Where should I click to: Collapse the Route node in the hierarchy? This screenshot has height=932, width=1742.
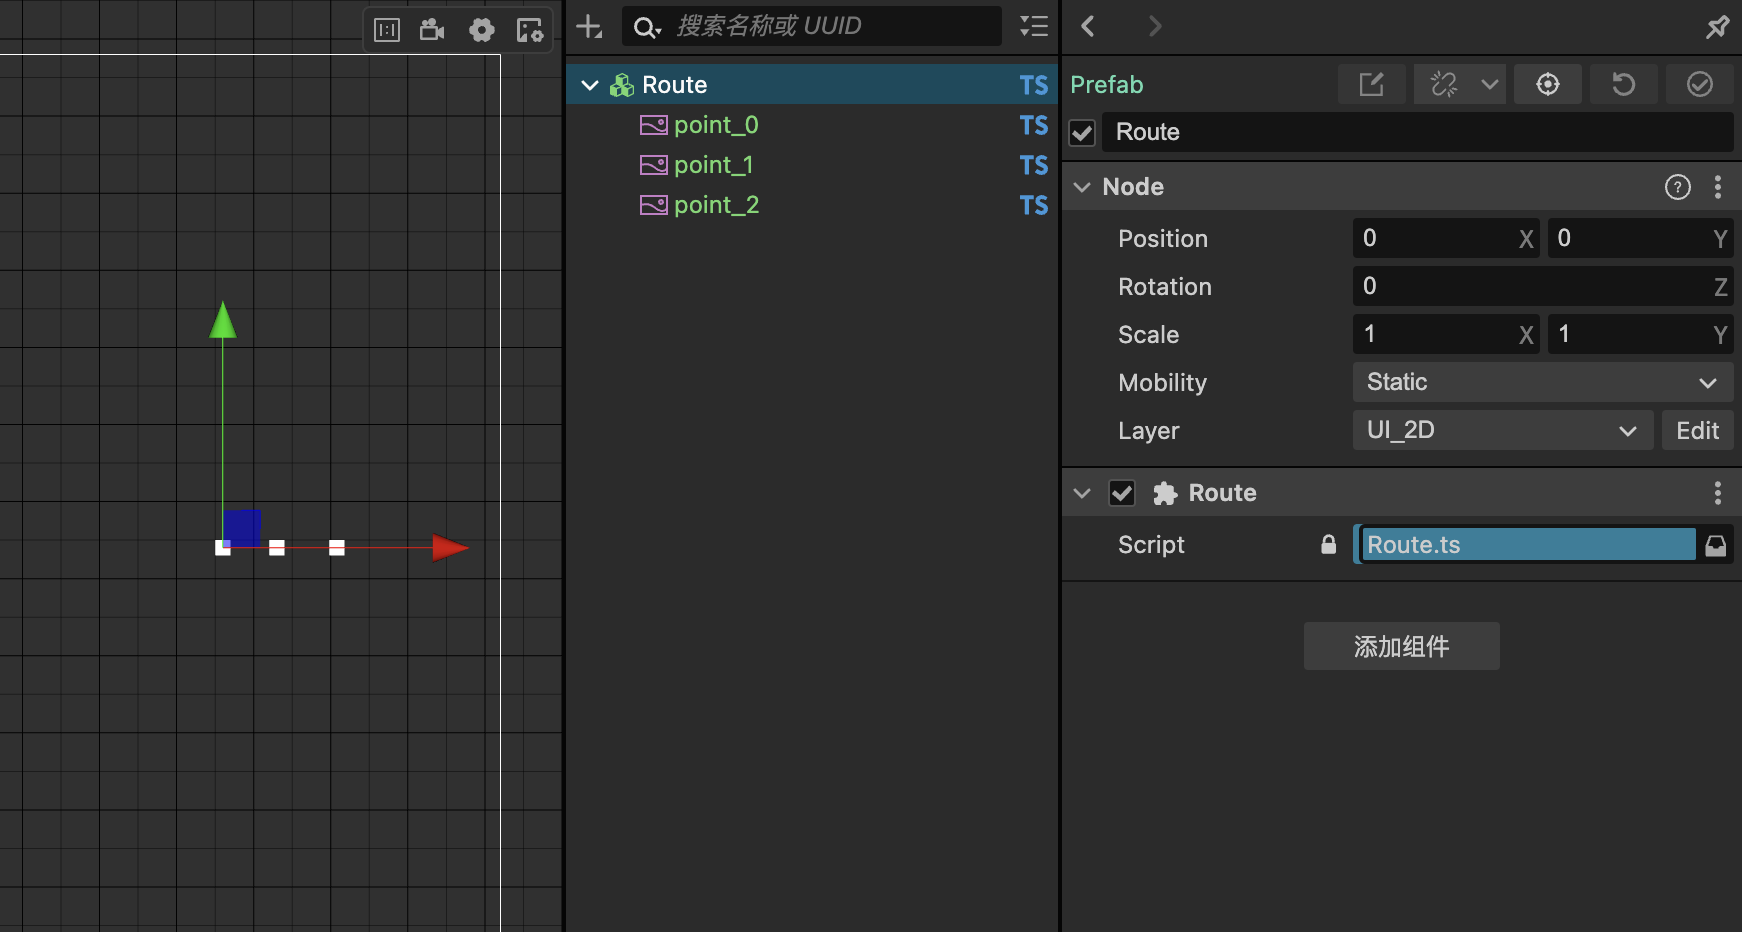pyautogui.click(x=590, y=85)
